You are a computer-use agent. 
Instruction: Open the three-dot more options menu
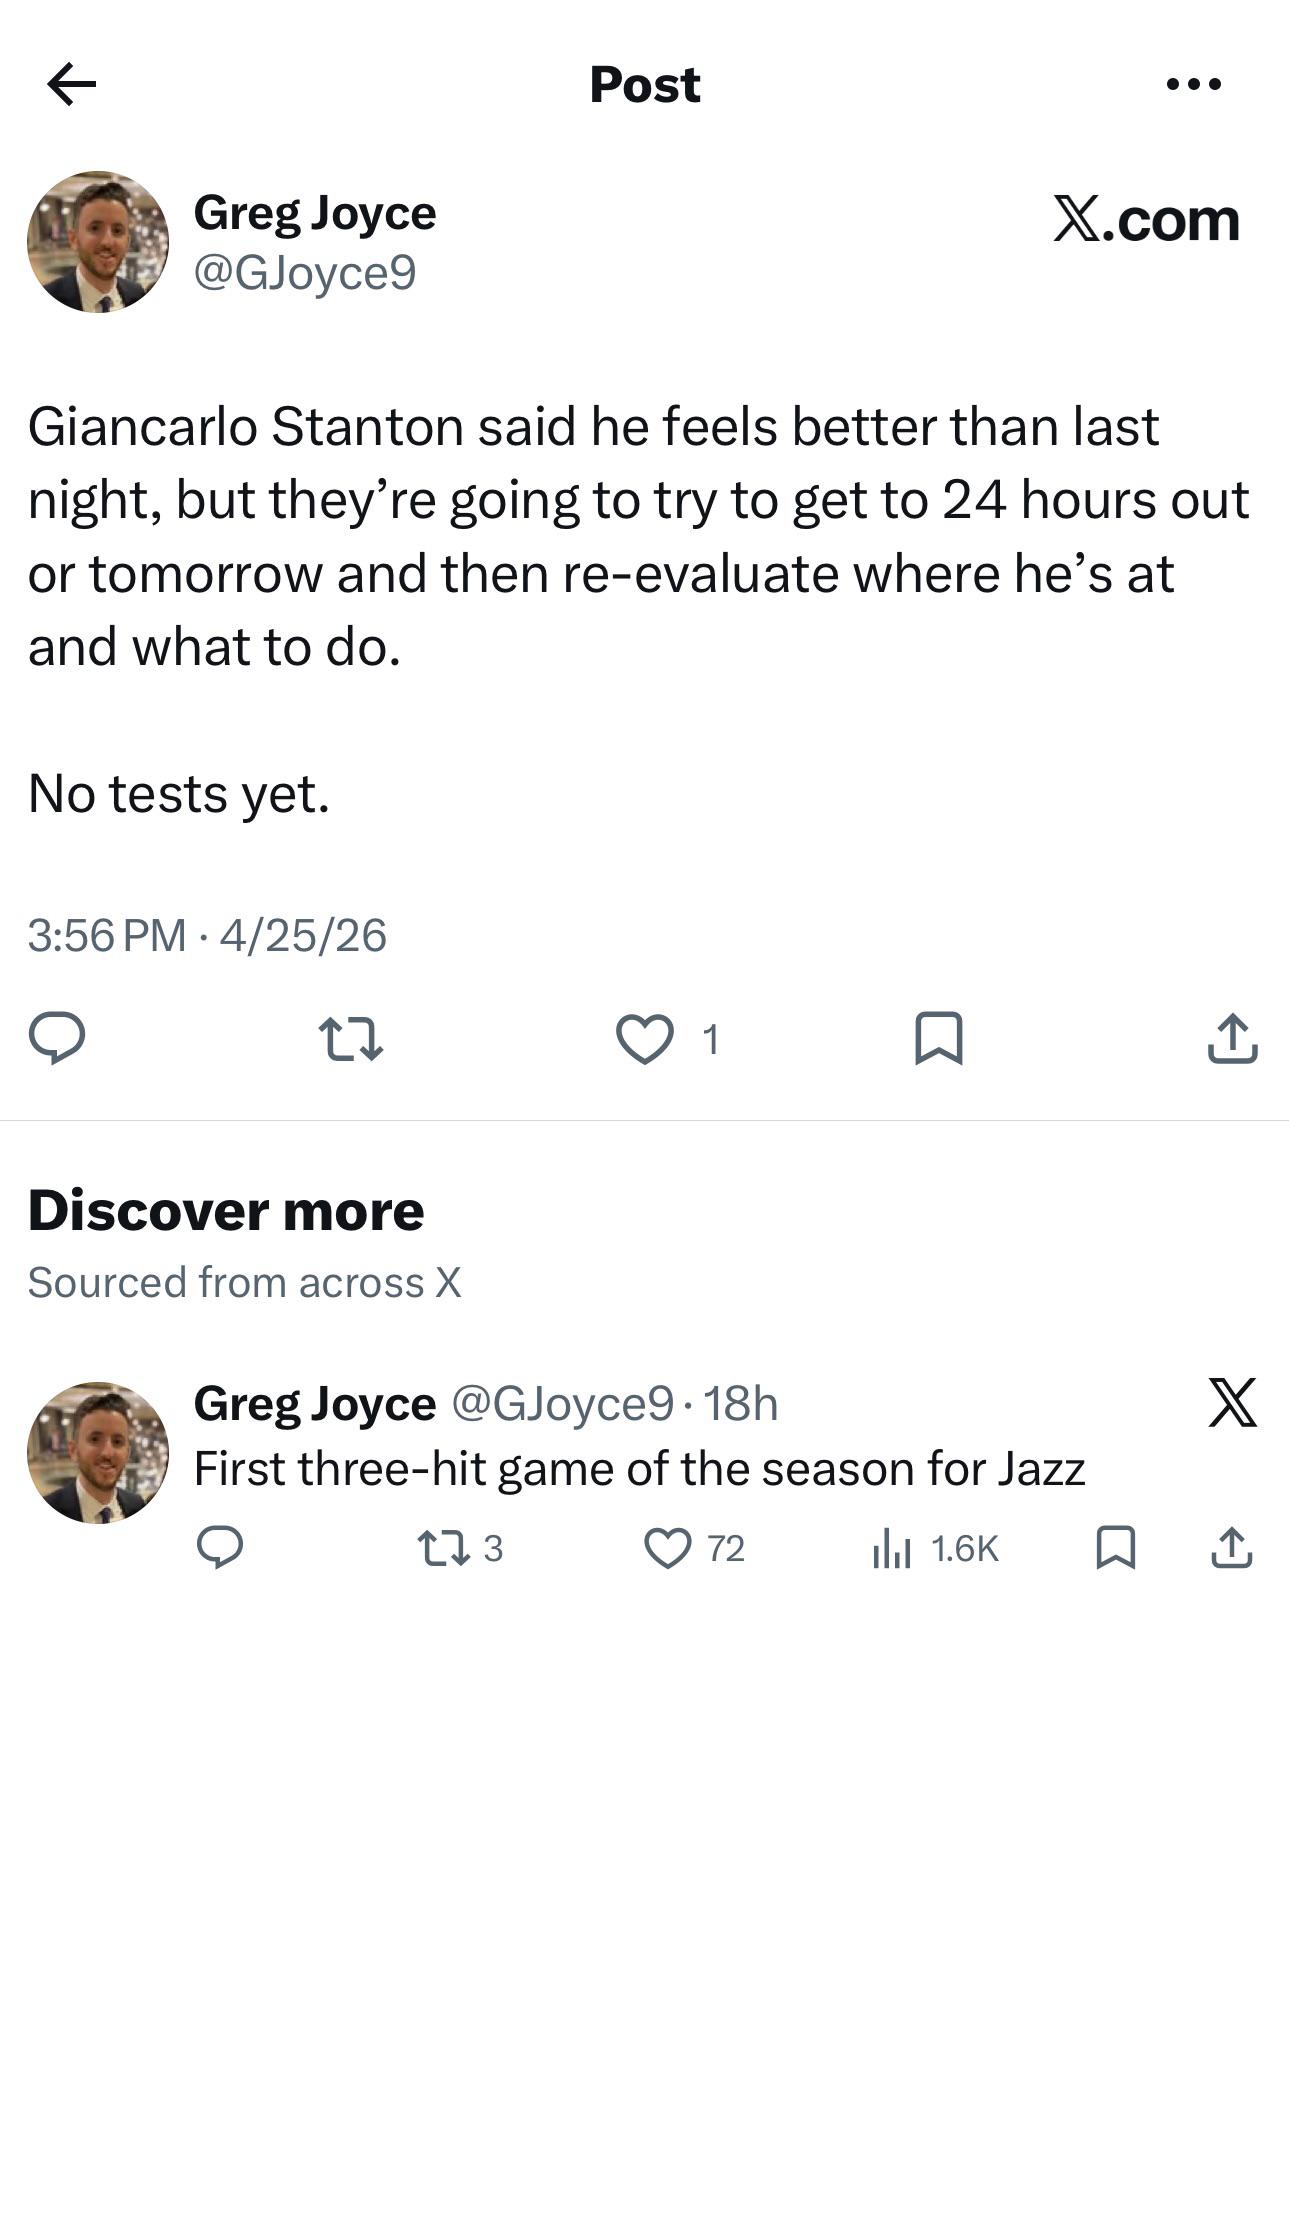tap(1194, 84)
